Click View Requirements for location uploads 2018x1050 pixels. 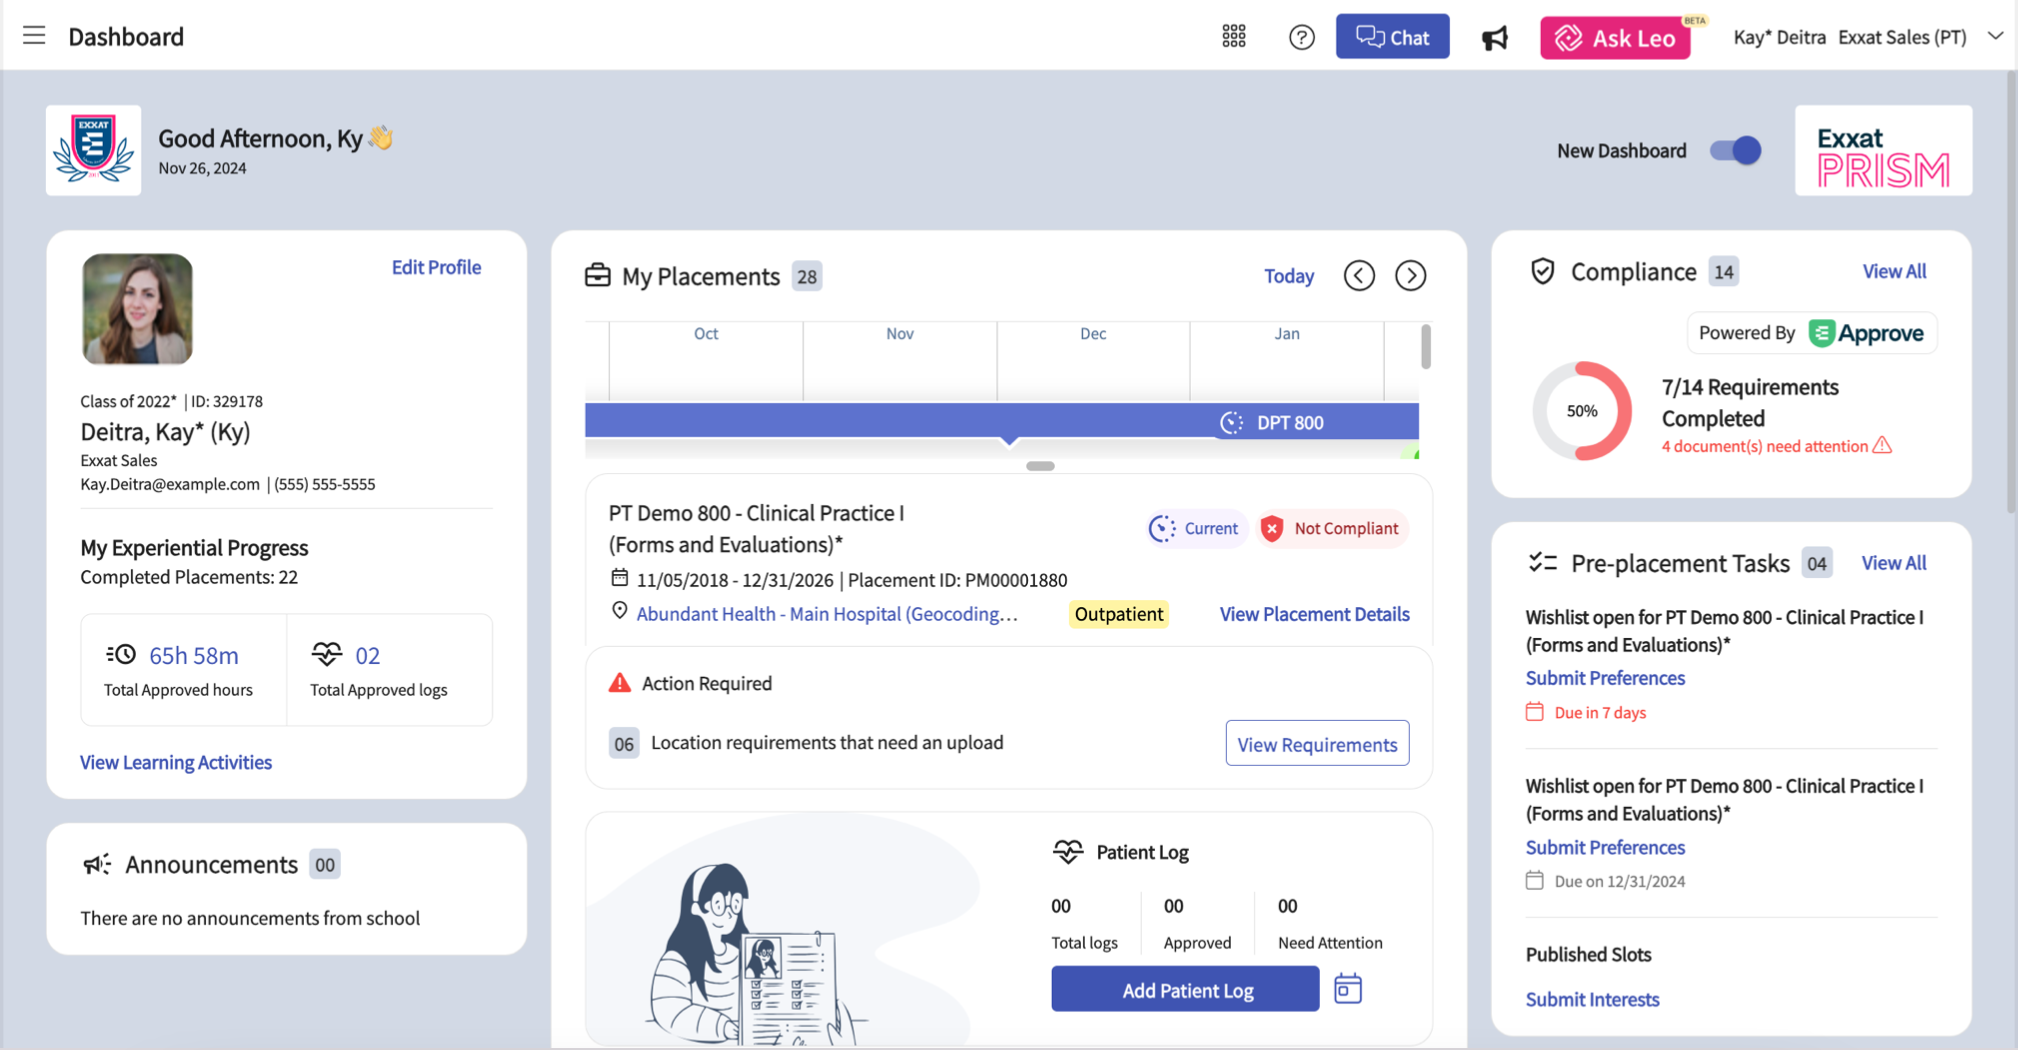point(1316,743)
